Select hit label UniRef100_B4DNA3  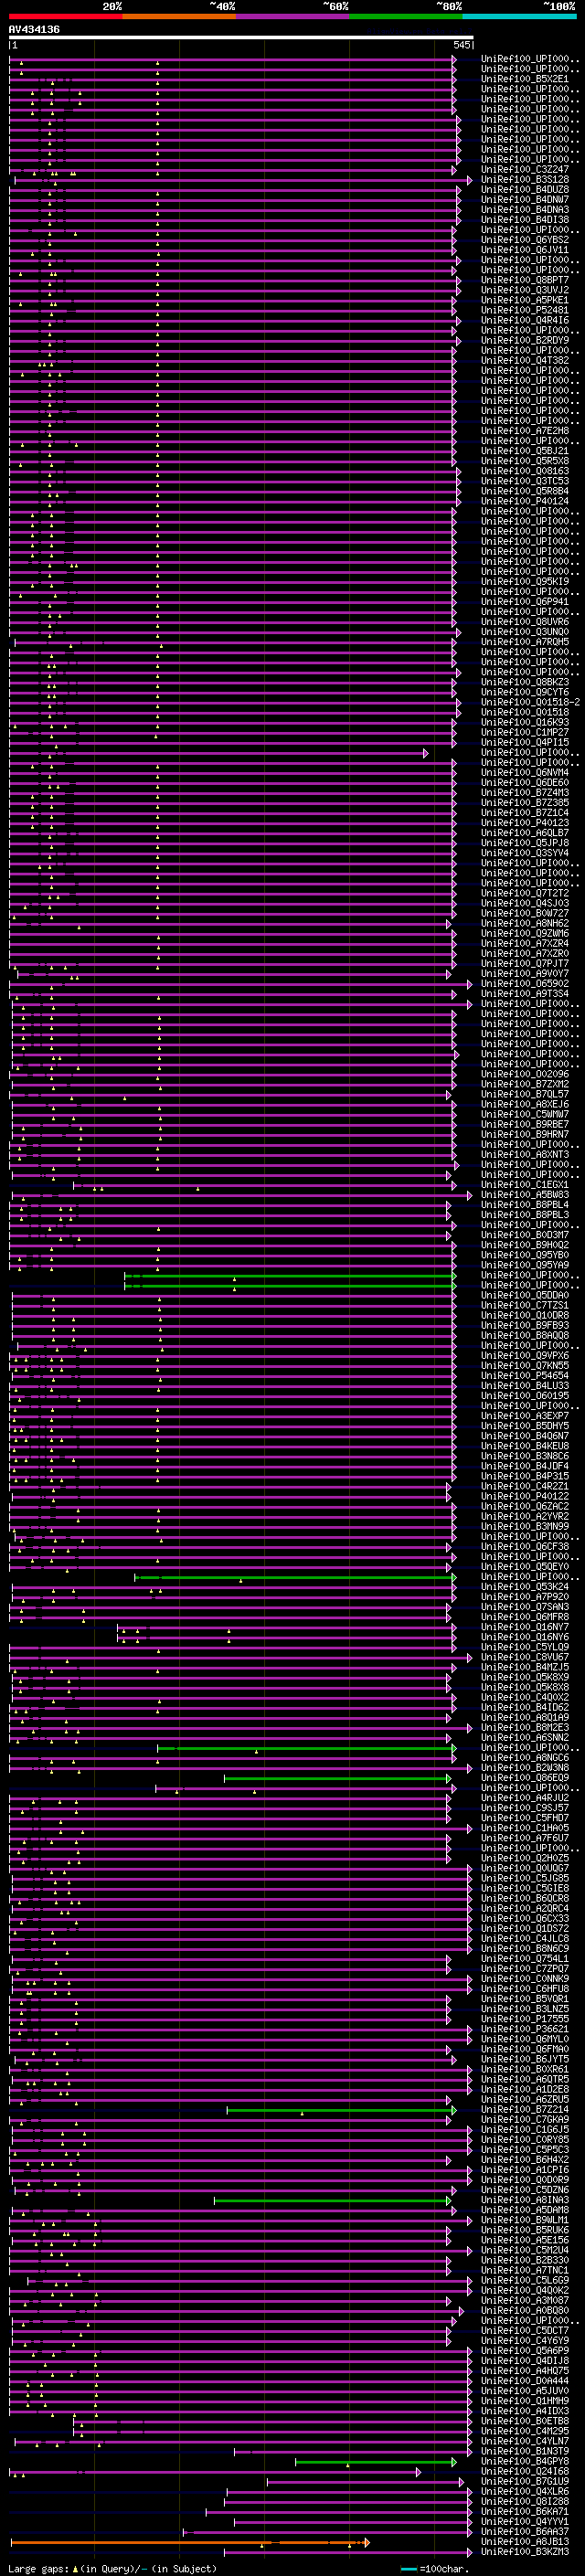pyautogui.click(x=524, y=210)
